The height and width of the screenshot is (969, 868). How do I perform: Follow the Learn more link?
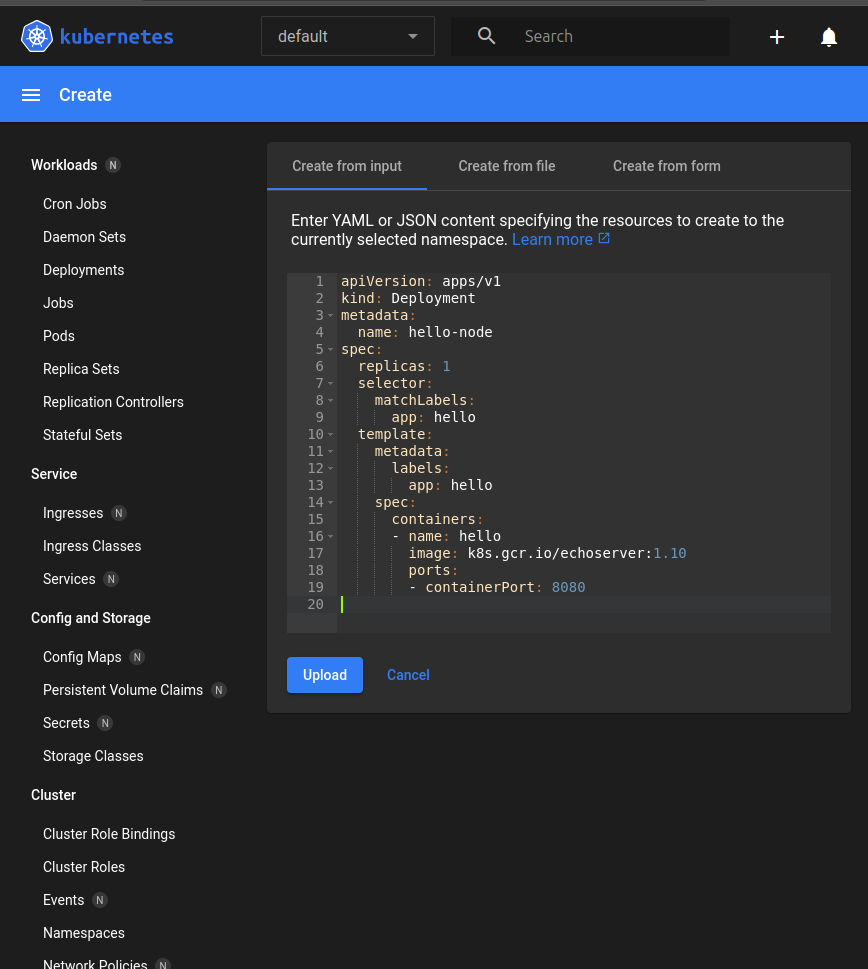tap(552, 239)
